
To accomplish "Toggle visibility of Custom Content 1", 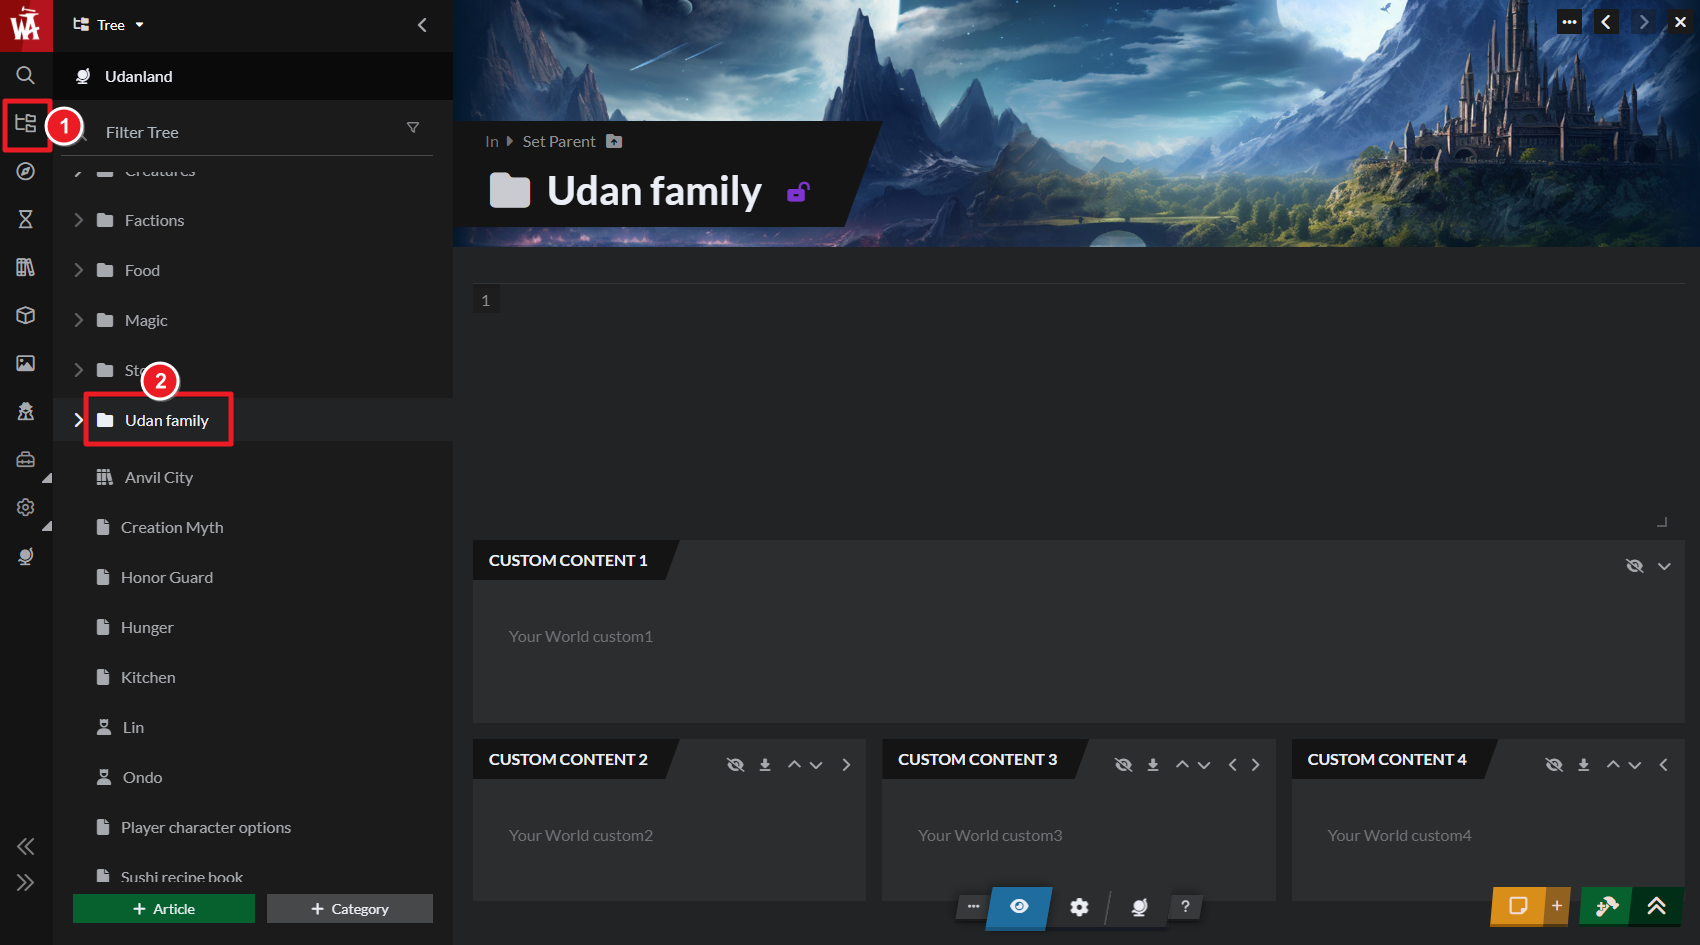I will (1635, 566).
